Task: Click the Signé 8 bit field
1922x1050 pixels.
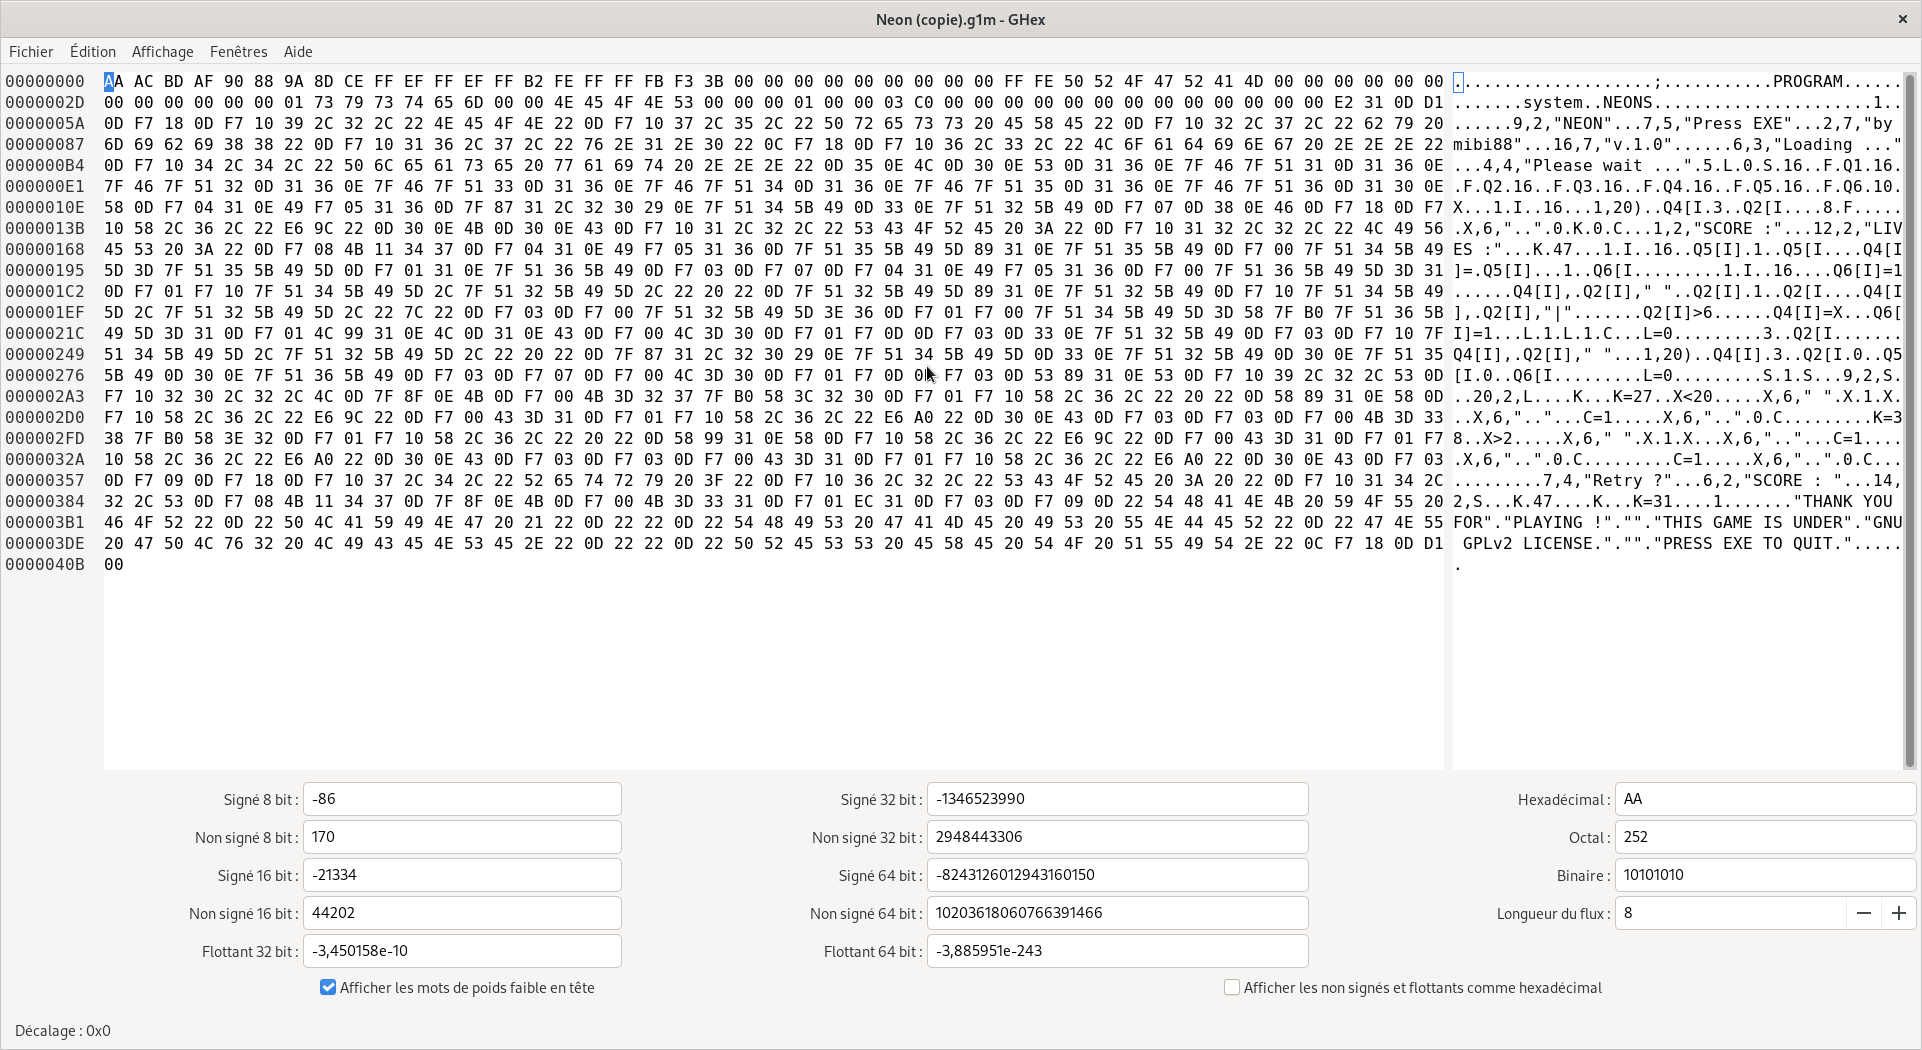Action: point(462,799)
